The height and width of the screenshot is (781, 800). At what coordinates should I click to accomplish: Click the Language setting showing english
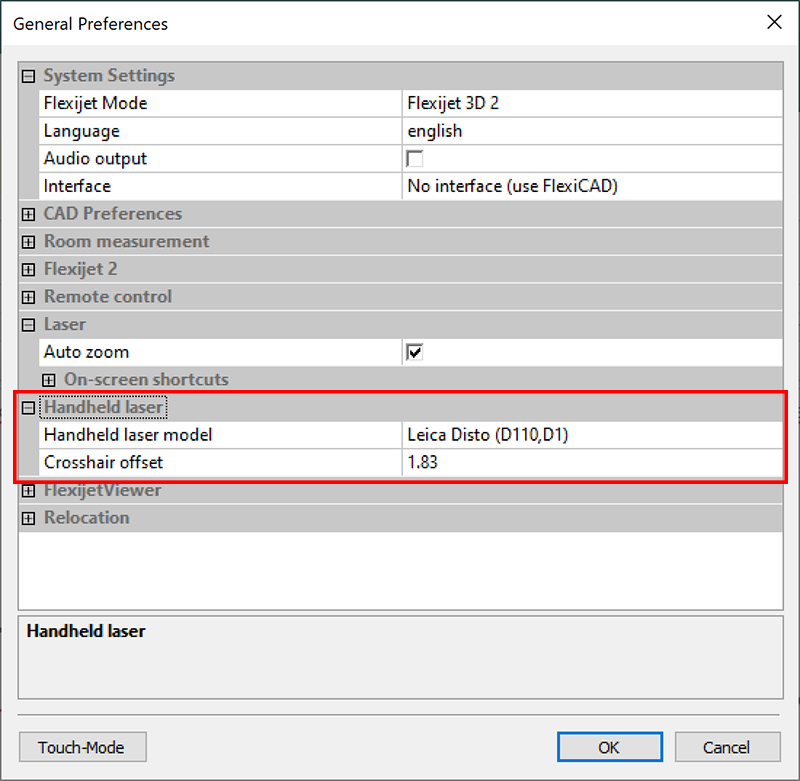500,130
